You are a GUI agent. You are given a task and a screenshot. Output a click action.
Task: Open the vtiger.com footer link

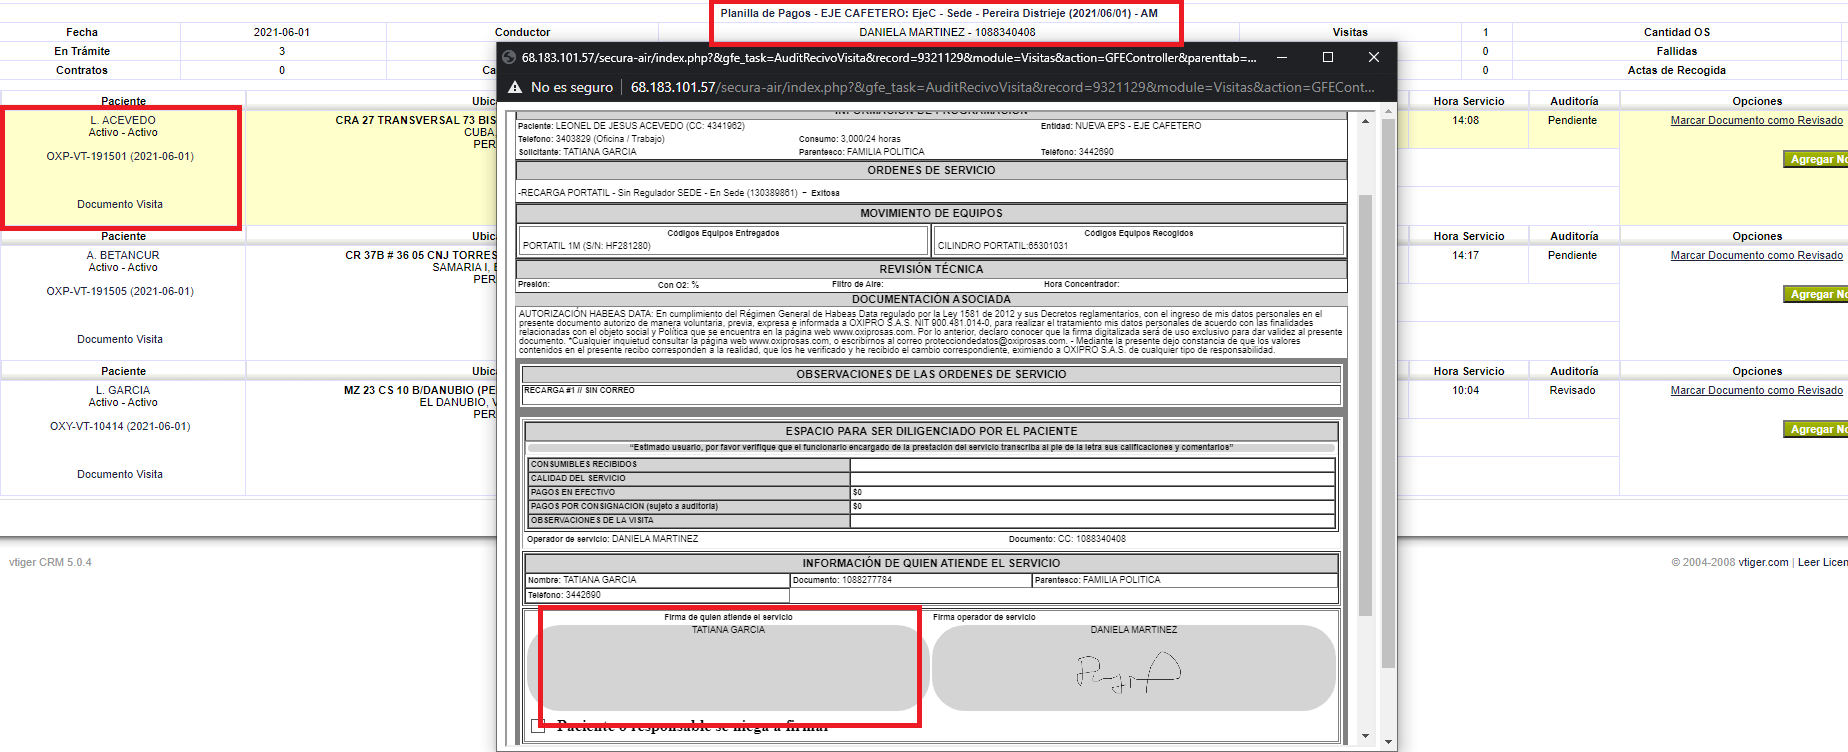1763,562
